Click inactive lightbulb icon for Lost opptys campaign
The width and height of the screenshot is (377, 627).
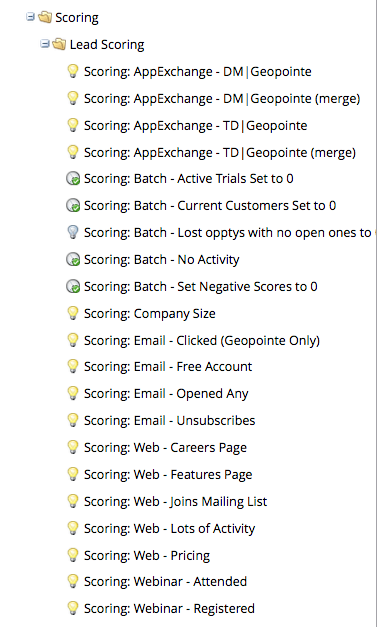tap(73, 232)
